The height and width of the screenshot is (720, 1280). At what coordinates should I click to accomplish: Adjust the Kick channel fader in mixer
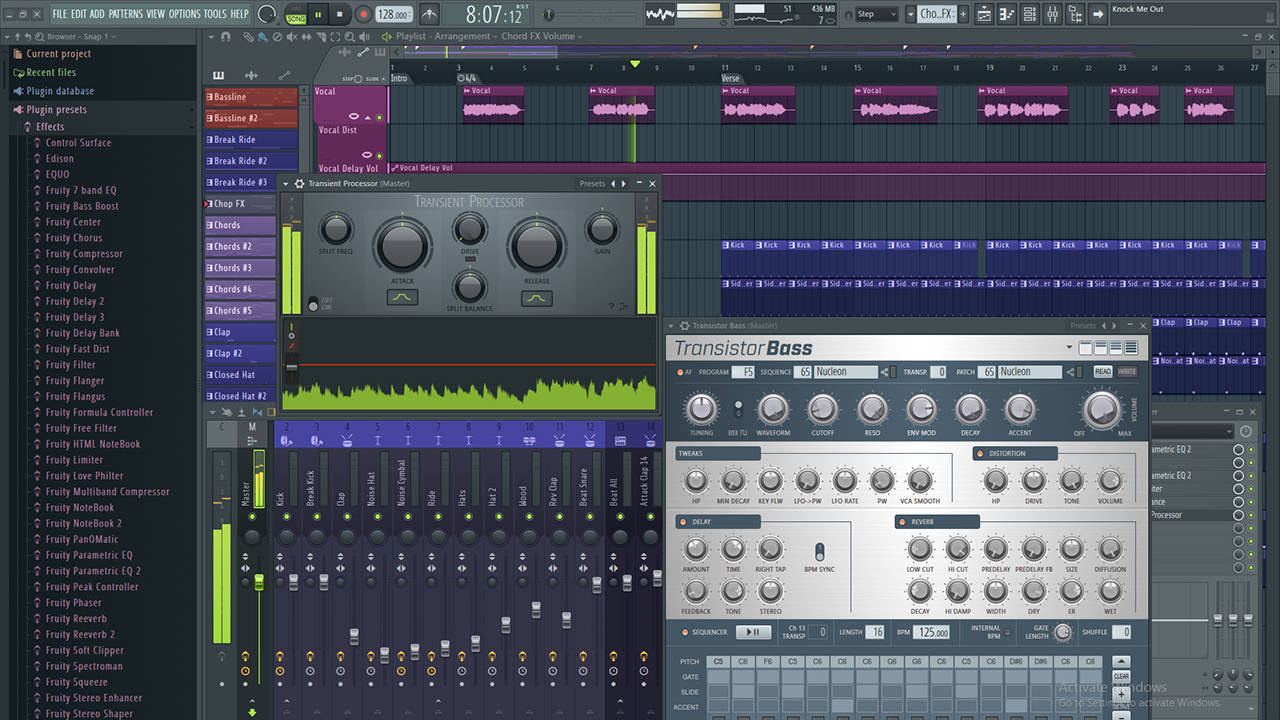[x=294, y=582]
